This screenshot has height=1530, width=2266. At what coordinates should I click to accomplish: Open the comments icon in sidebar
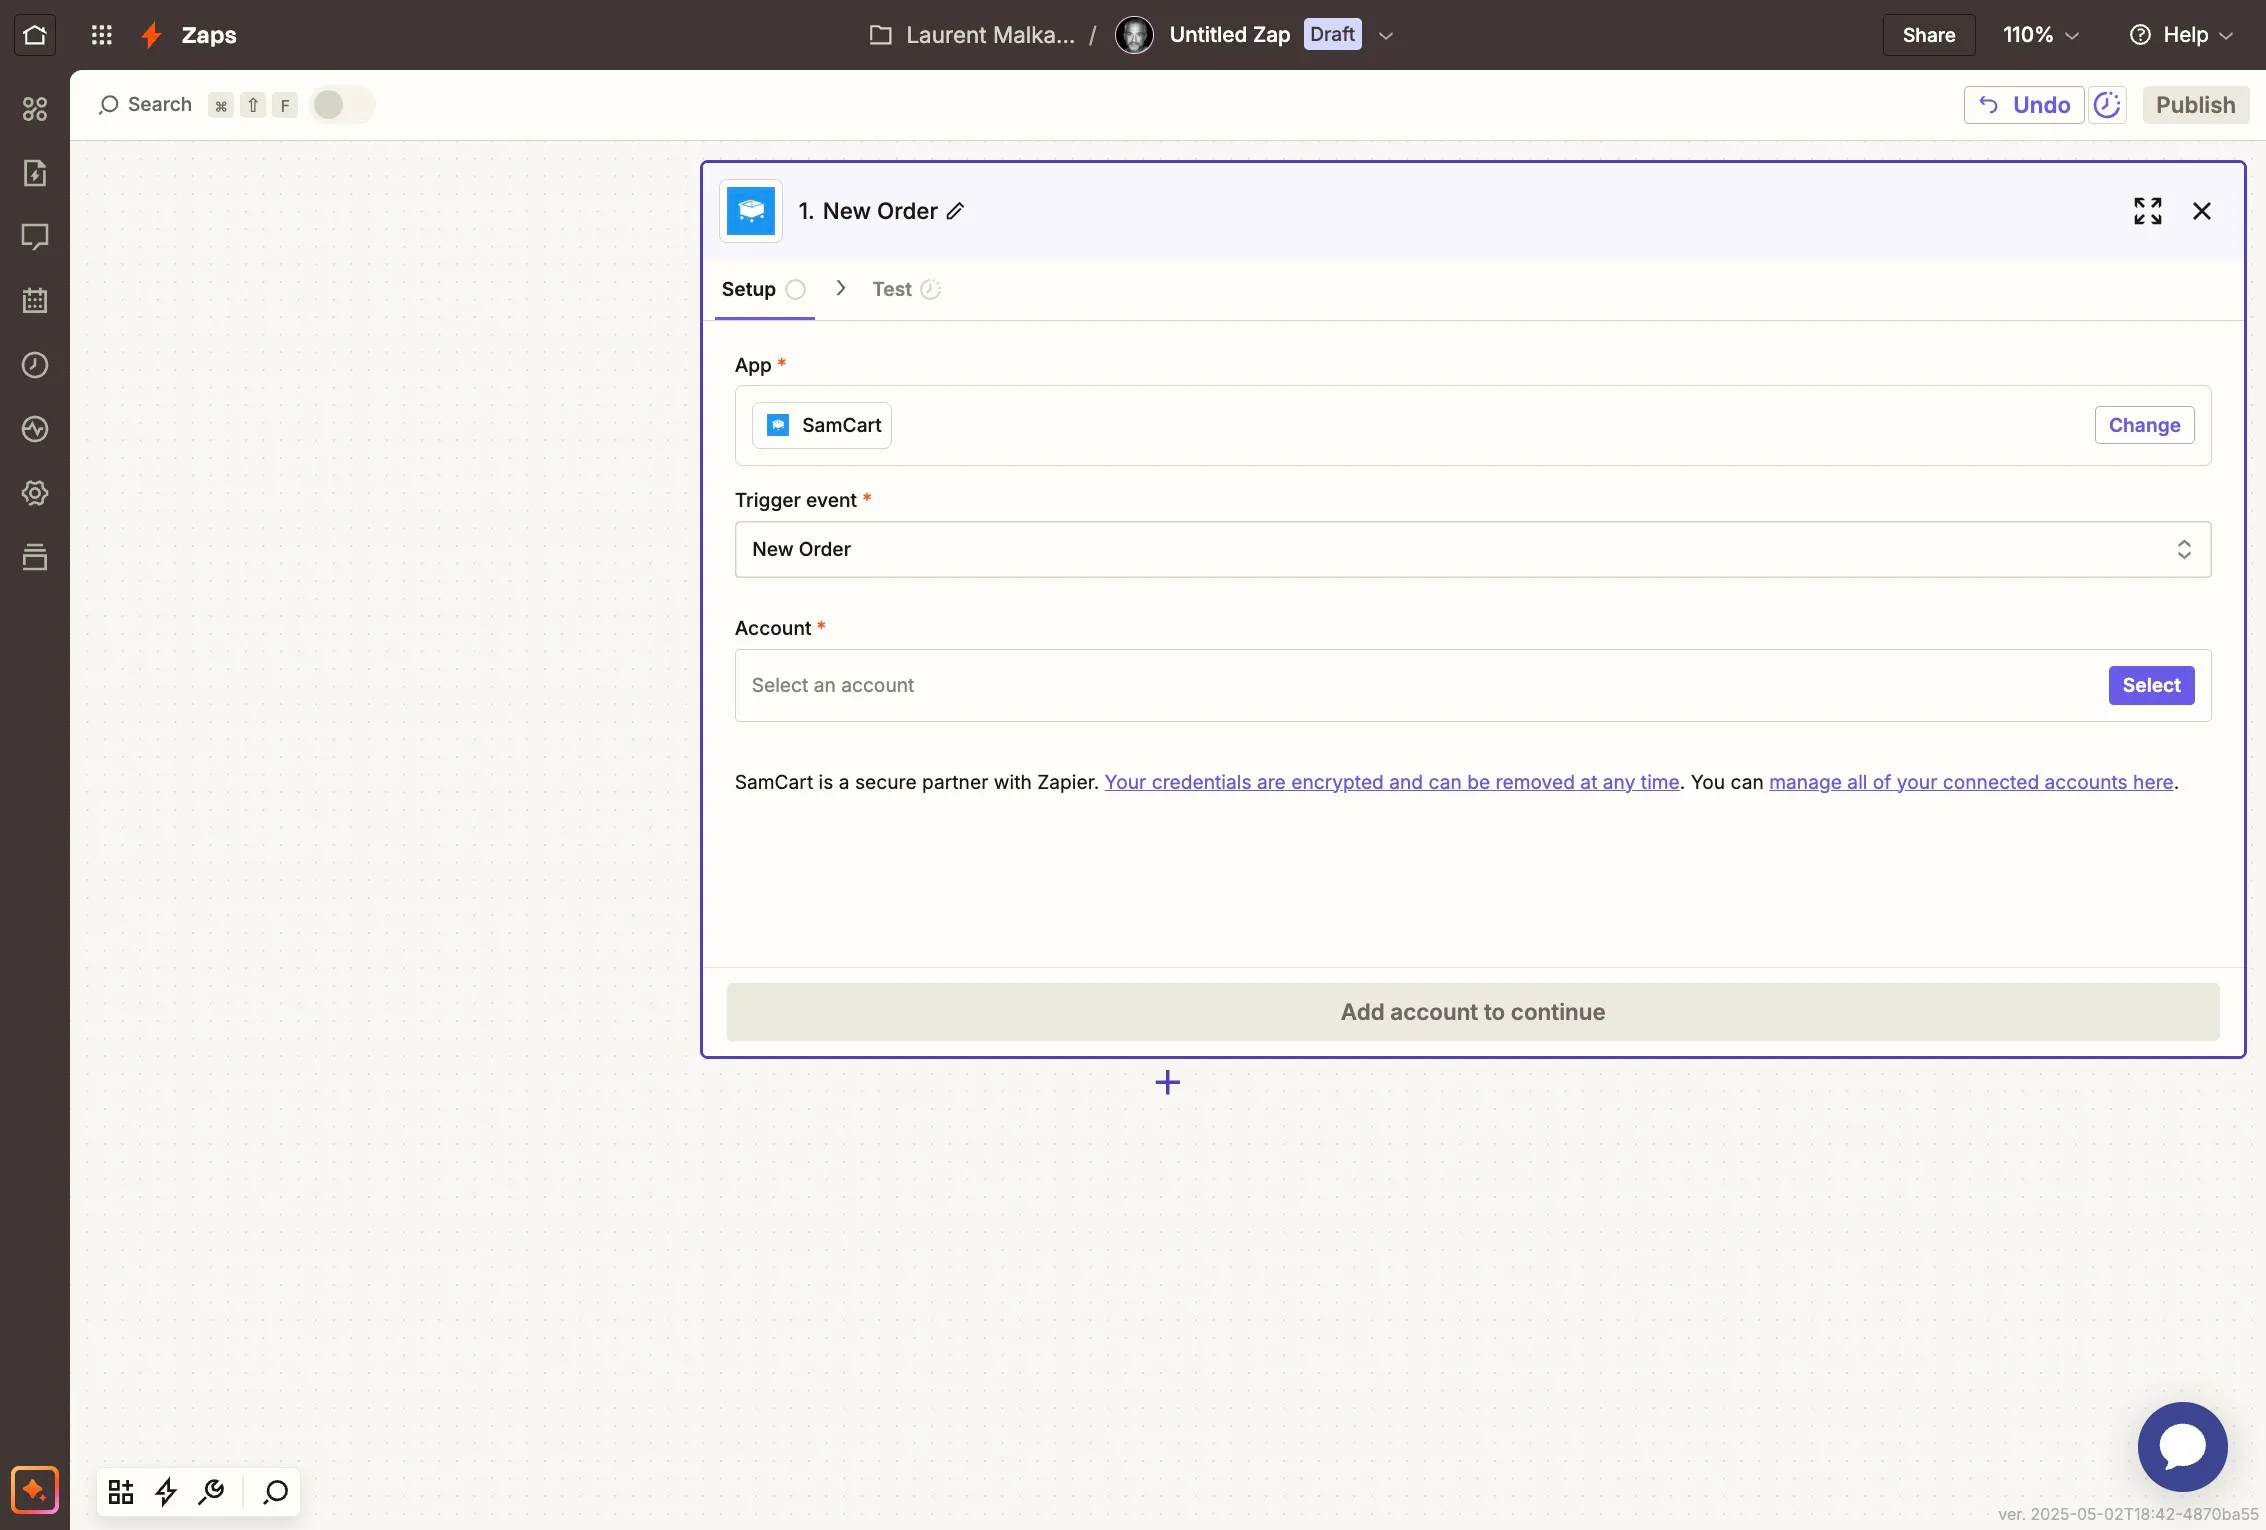pos(35,237)
